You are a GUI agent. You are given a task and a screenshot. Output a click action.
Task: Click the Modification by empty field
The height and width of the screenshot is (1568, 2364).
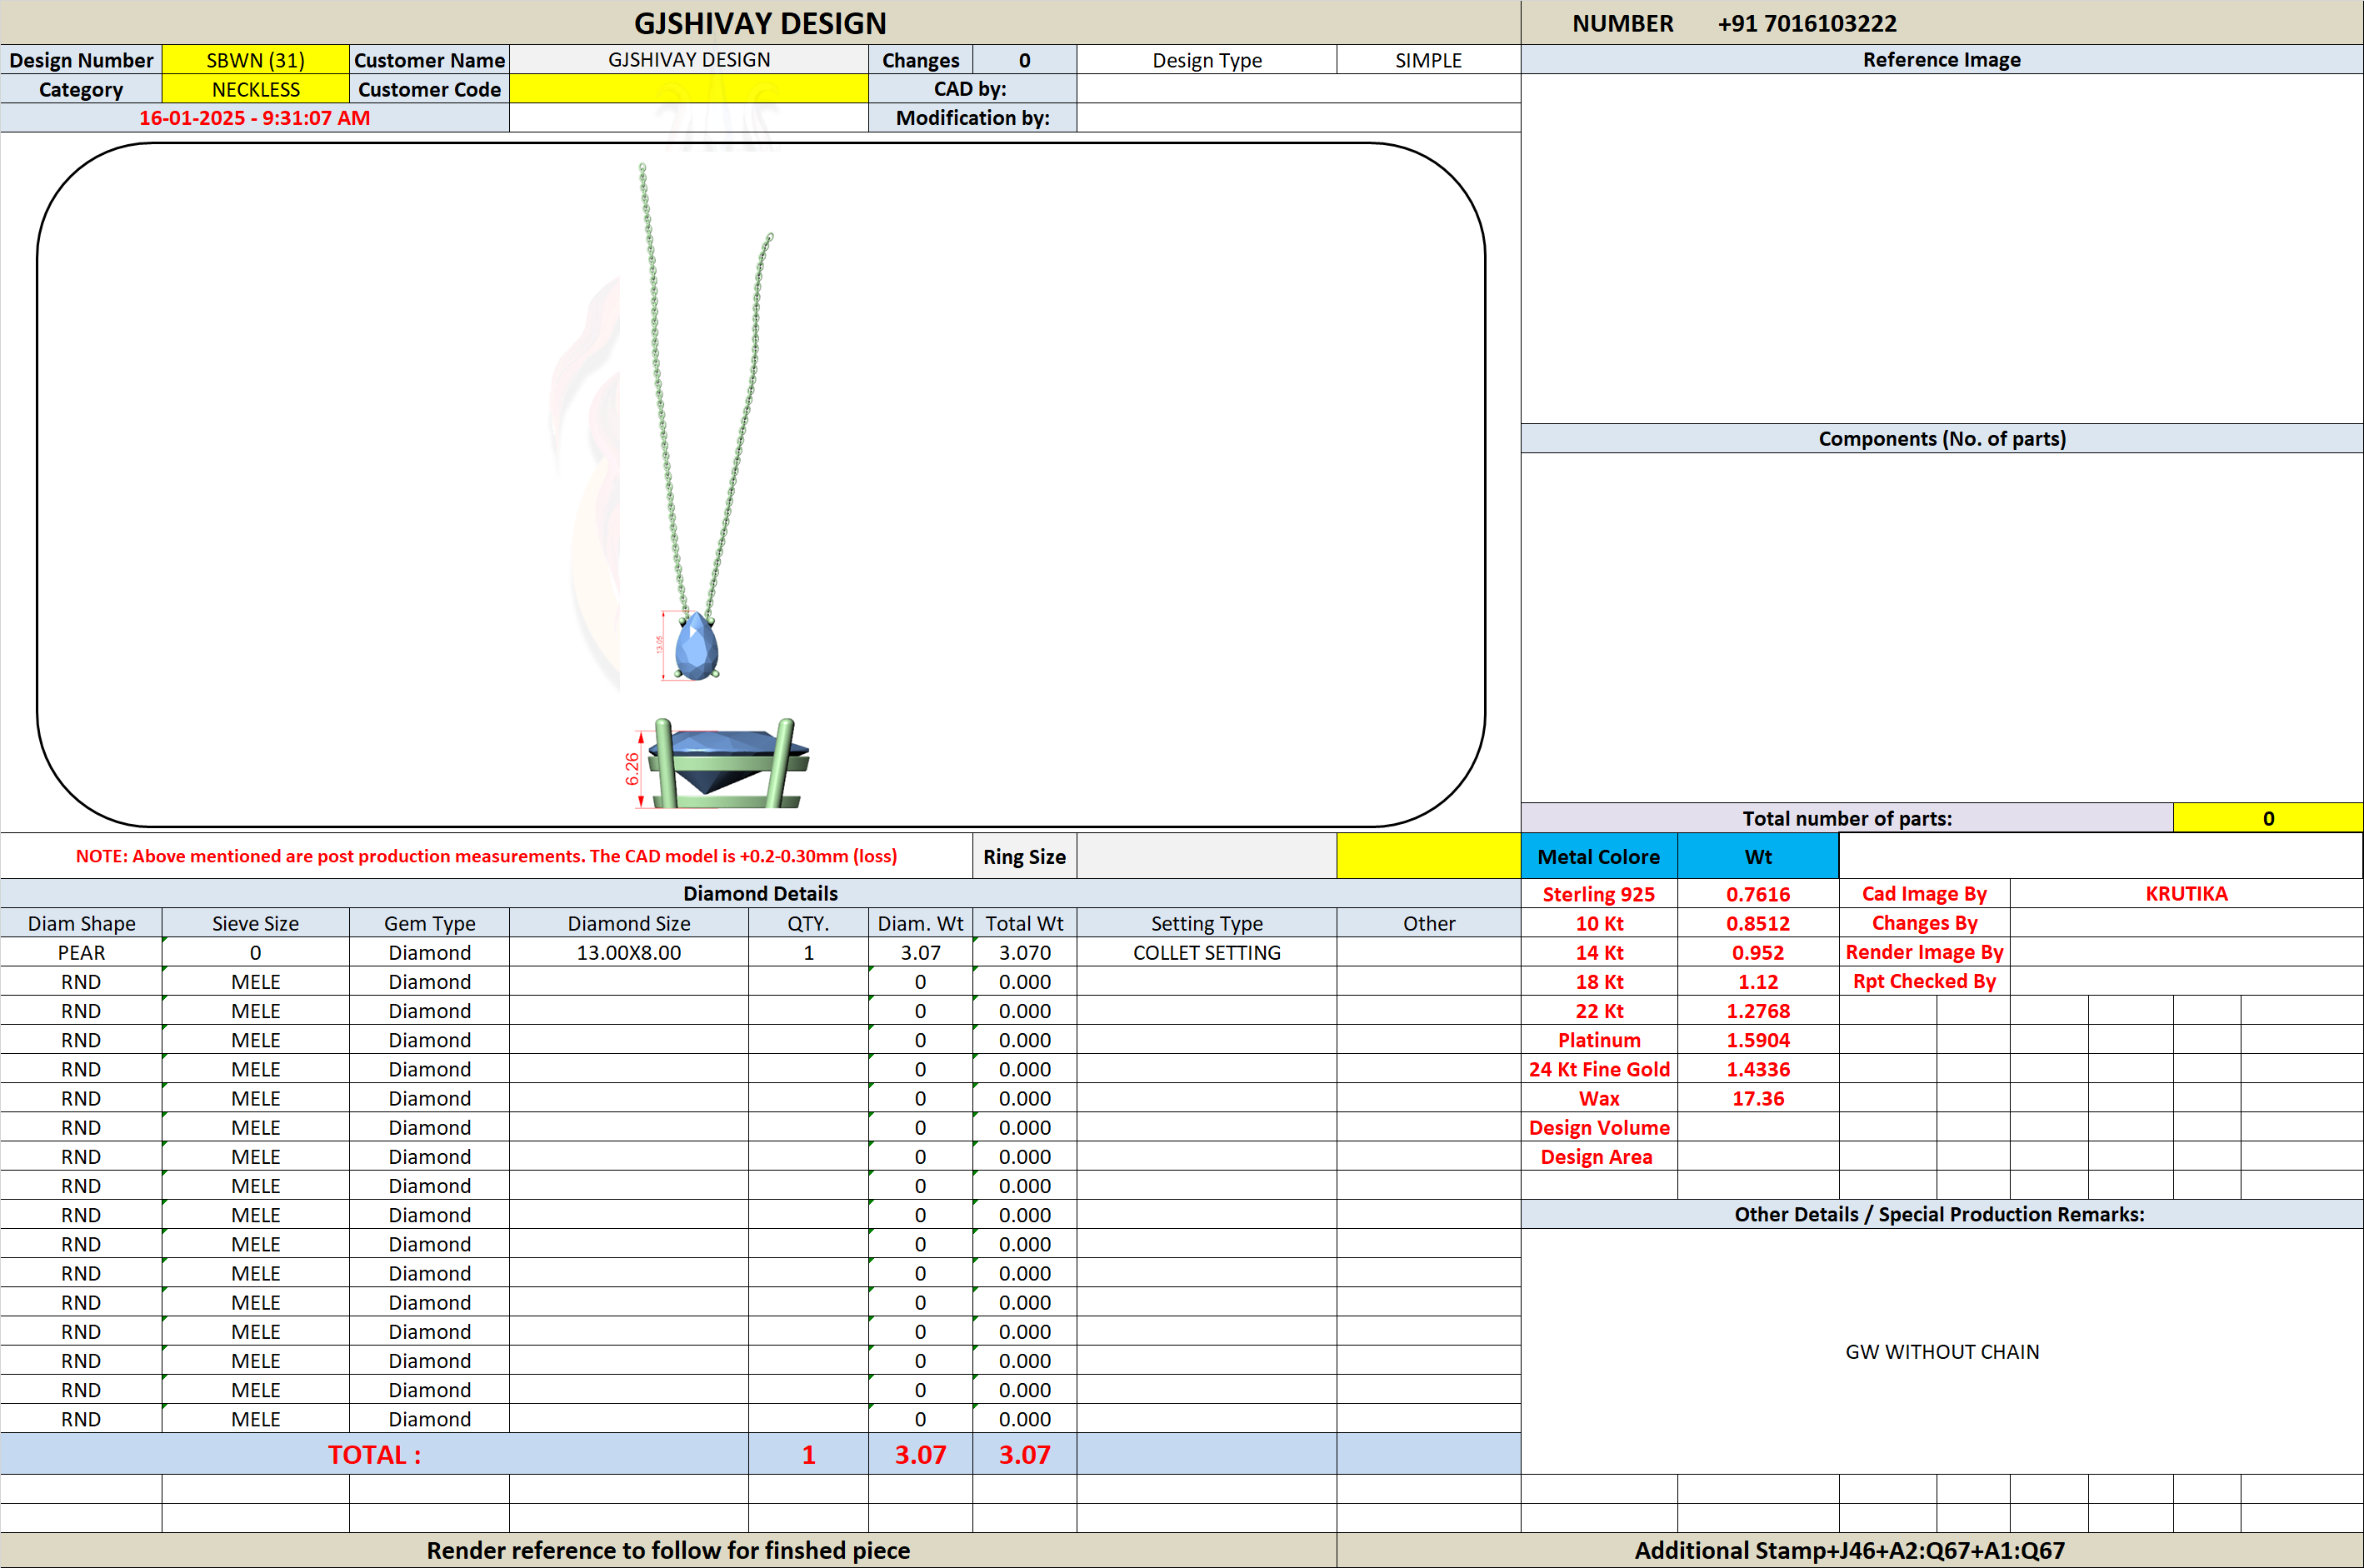[x=1298, y=118]
